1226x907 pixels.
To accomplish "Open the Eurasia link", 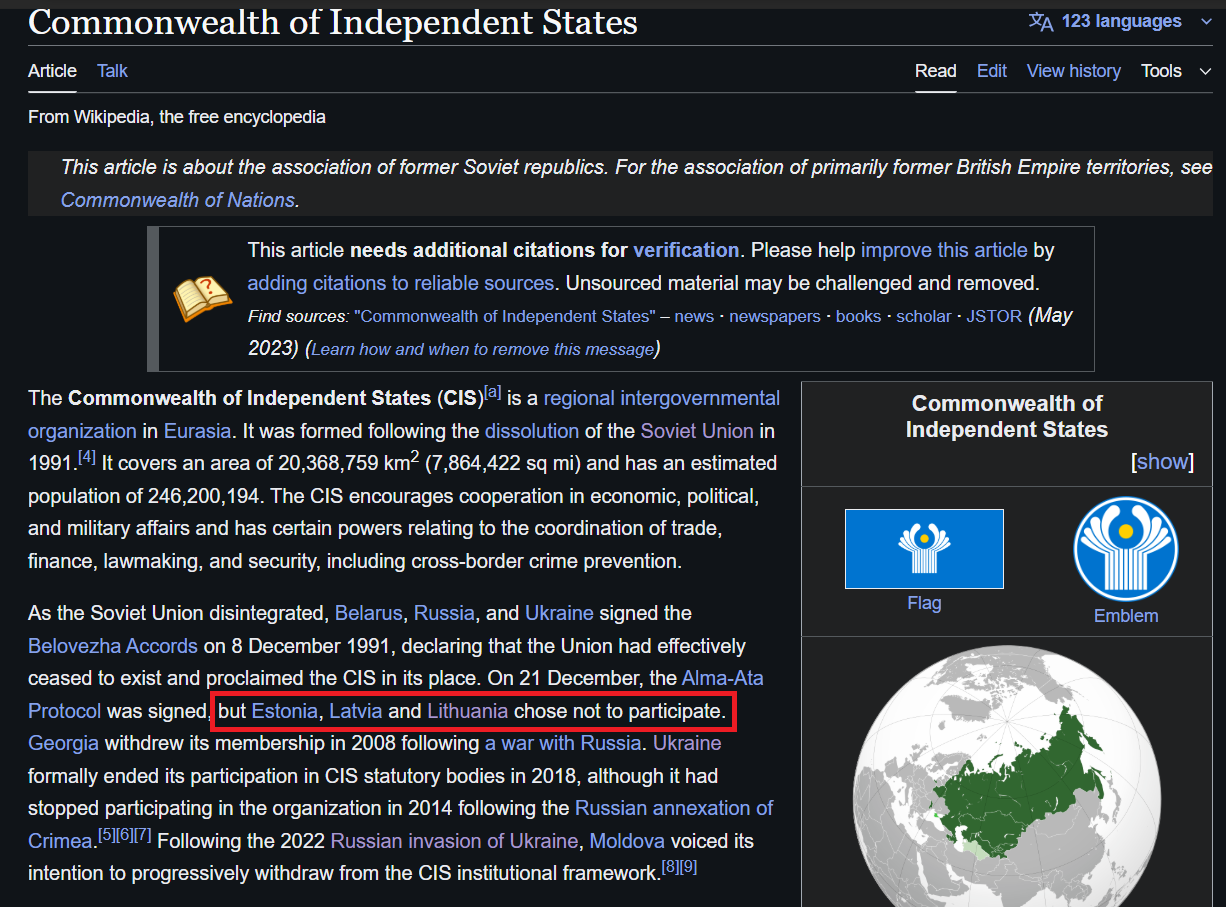I will coord(197,431).
